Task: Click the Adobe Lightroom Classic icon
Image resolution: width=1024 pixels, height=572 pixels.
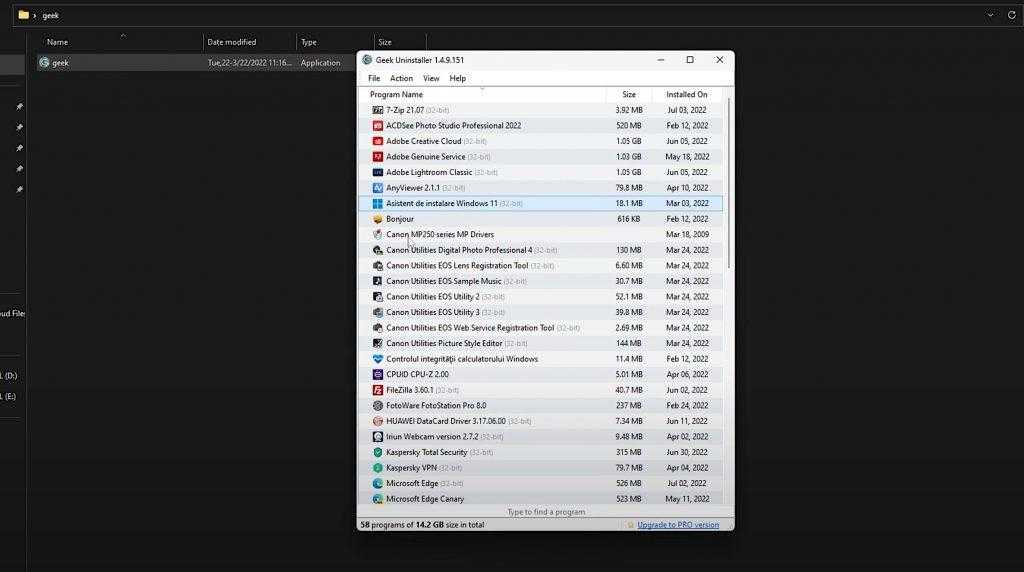Action: [377, 172]
